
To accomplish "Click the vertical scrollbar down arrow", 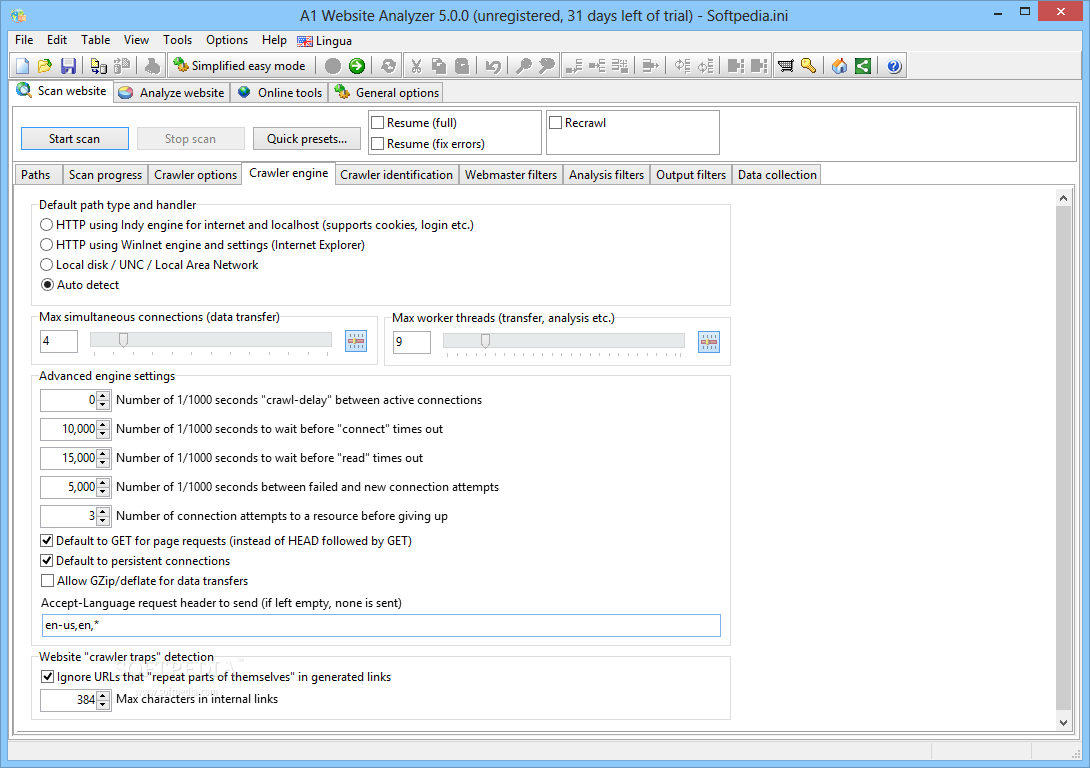I will click(x=1064, y=722).
